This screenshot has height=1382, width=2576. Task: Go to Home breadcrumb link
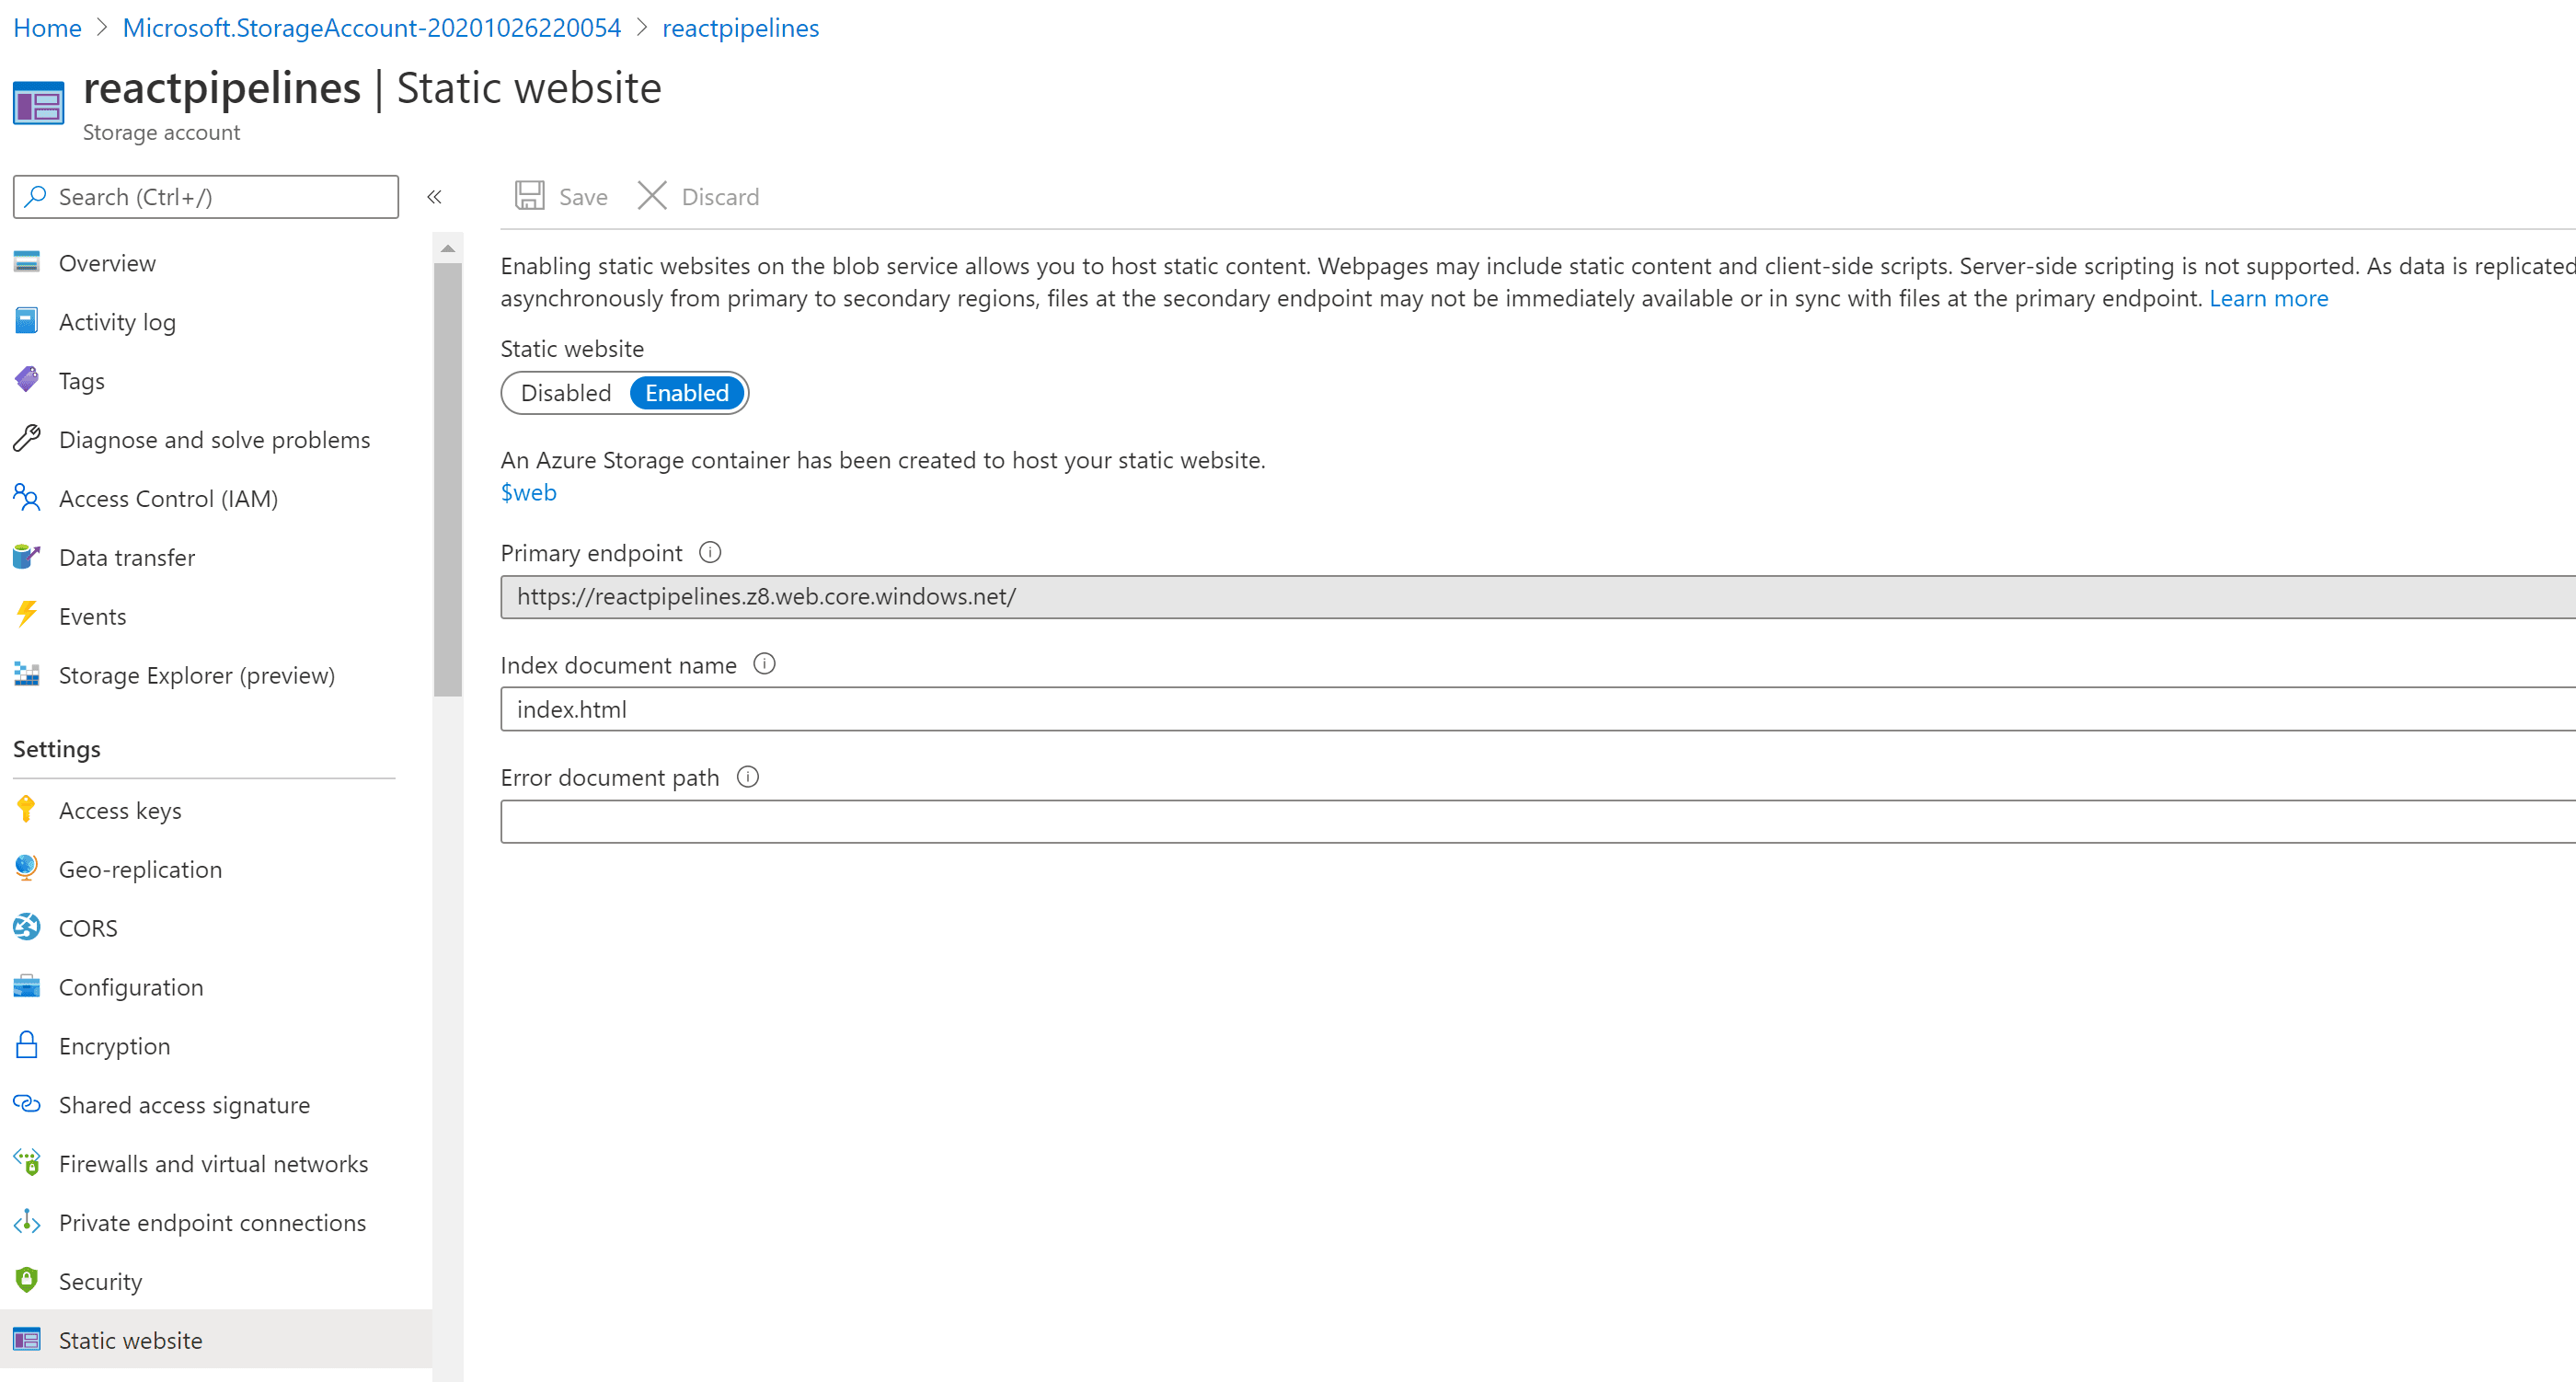coord(47,28)
